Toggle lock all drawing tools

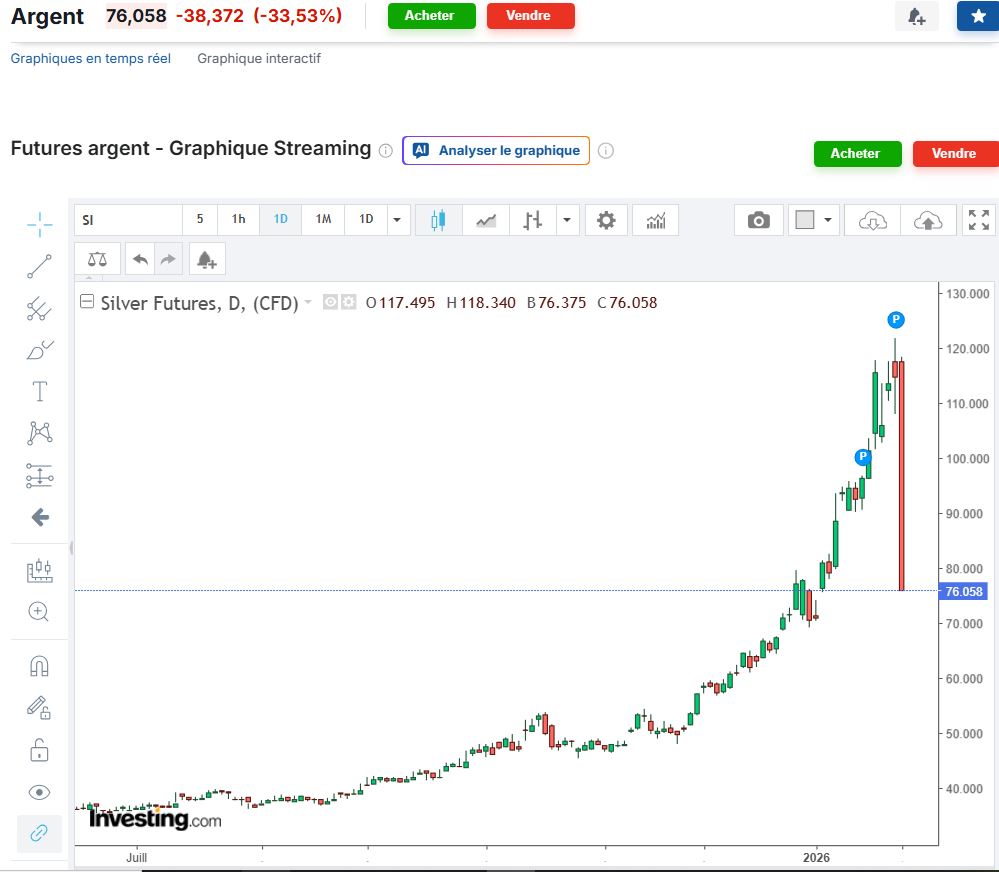pos(40,750)
